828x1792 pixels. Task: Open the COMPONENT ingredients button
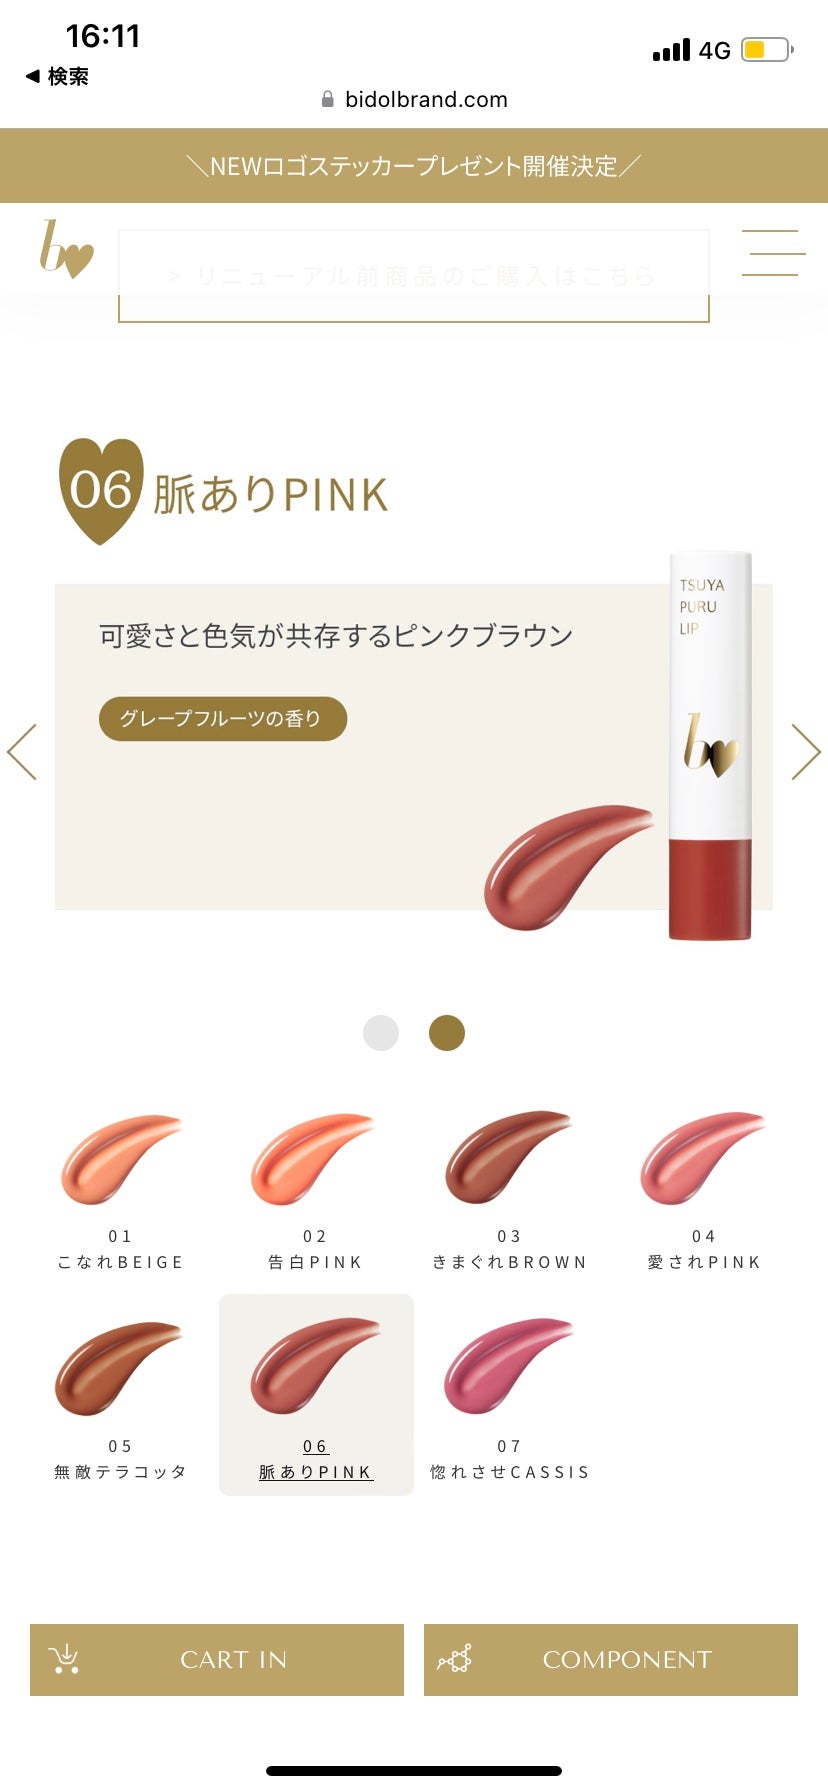coord(611,1660)
